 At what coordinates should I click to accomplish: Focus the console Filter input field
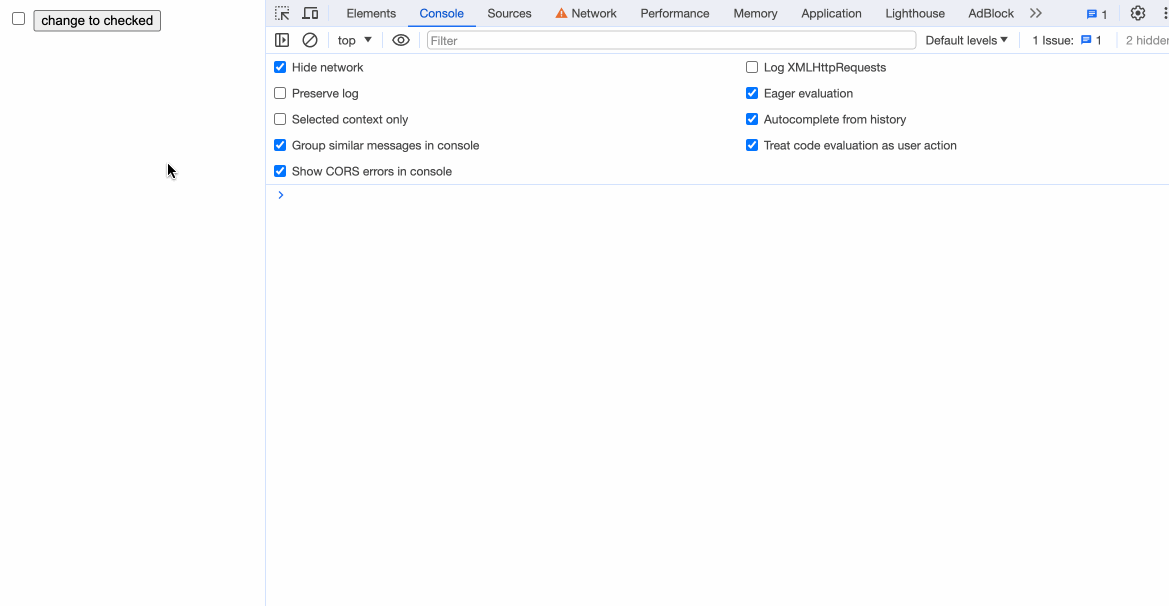pos(671,40)
